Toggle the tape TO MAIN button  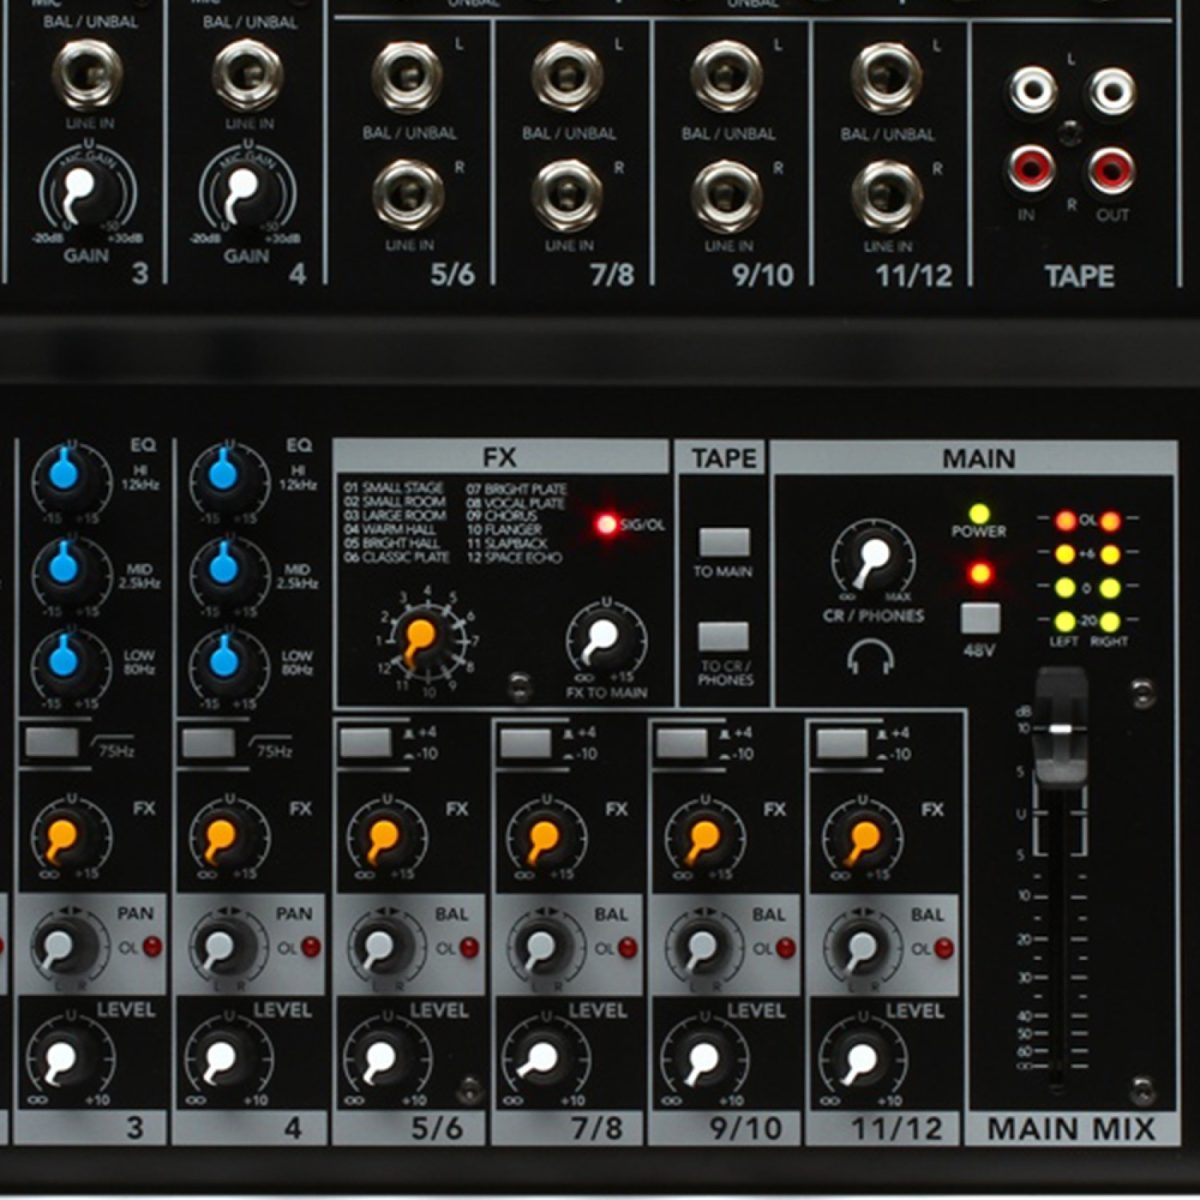coord(724,542)
